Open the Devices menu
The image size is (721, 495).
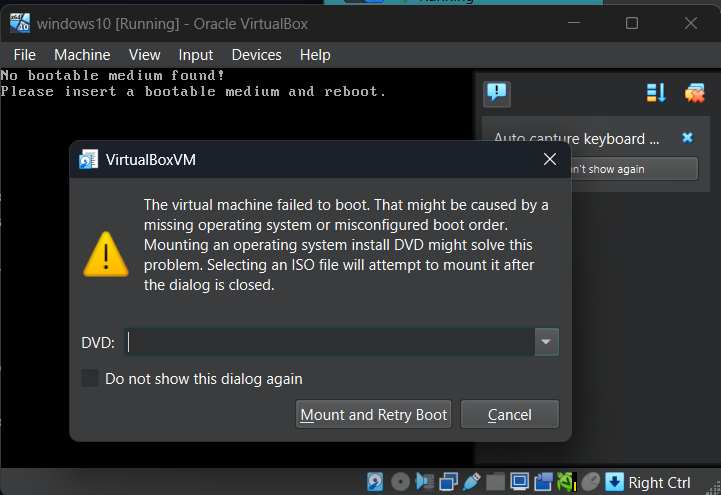[257, 55]
